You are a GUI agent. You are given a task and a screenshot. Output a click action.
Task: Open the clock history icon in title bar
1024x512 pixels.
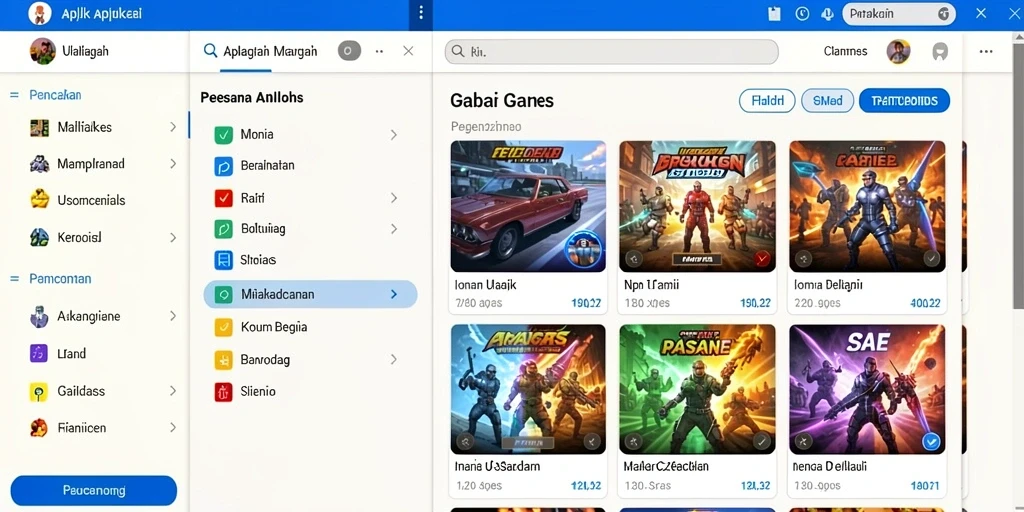click(803, 14)
